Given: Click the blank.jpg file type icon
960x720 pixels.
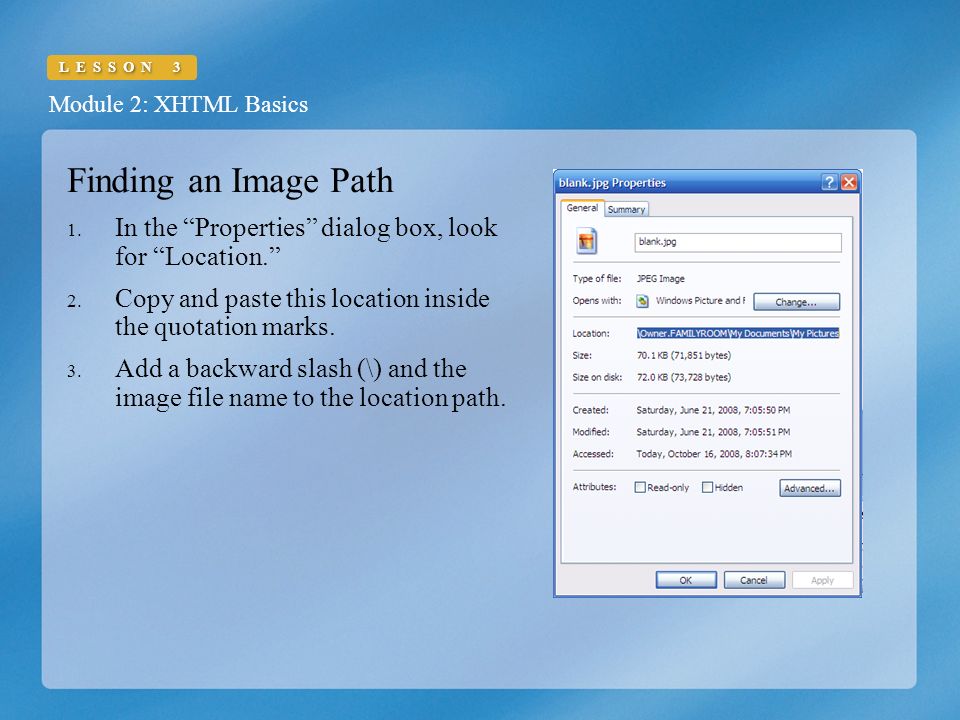Looking at the screenshot, I should point(586,241).
